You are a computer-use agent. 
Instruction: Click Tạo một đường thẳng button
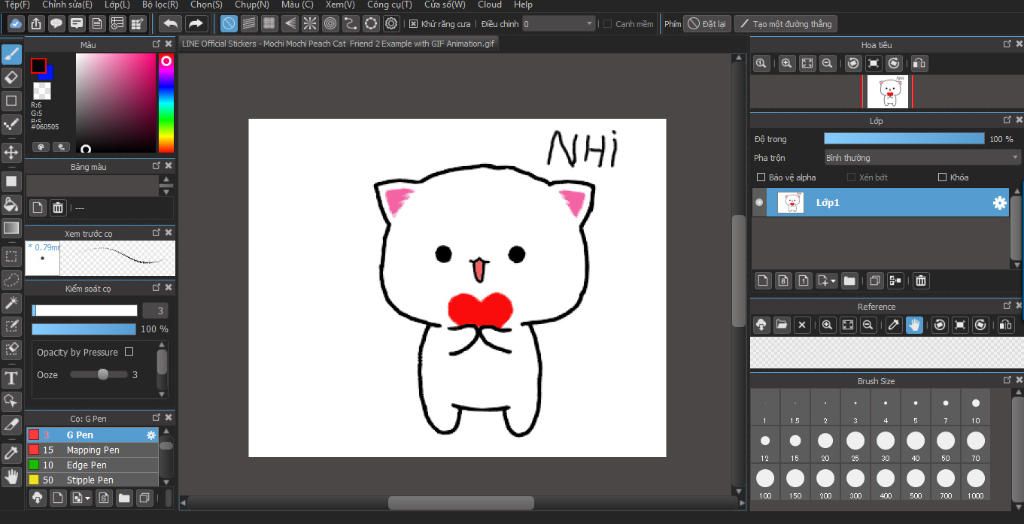786,24
